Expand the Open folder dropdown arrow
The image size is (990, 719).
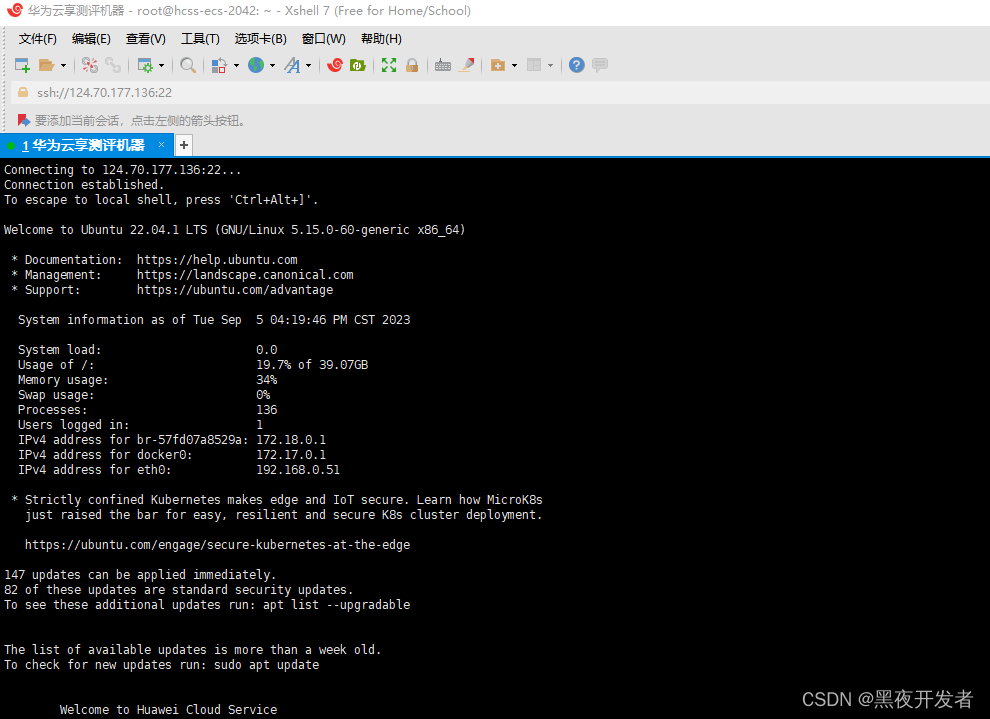click(x=63, y=65)
